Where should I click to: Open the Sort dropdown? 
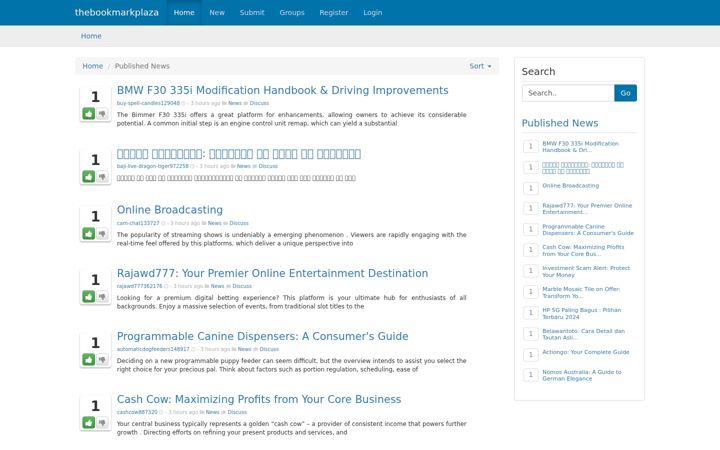click(x=480, y=66)
